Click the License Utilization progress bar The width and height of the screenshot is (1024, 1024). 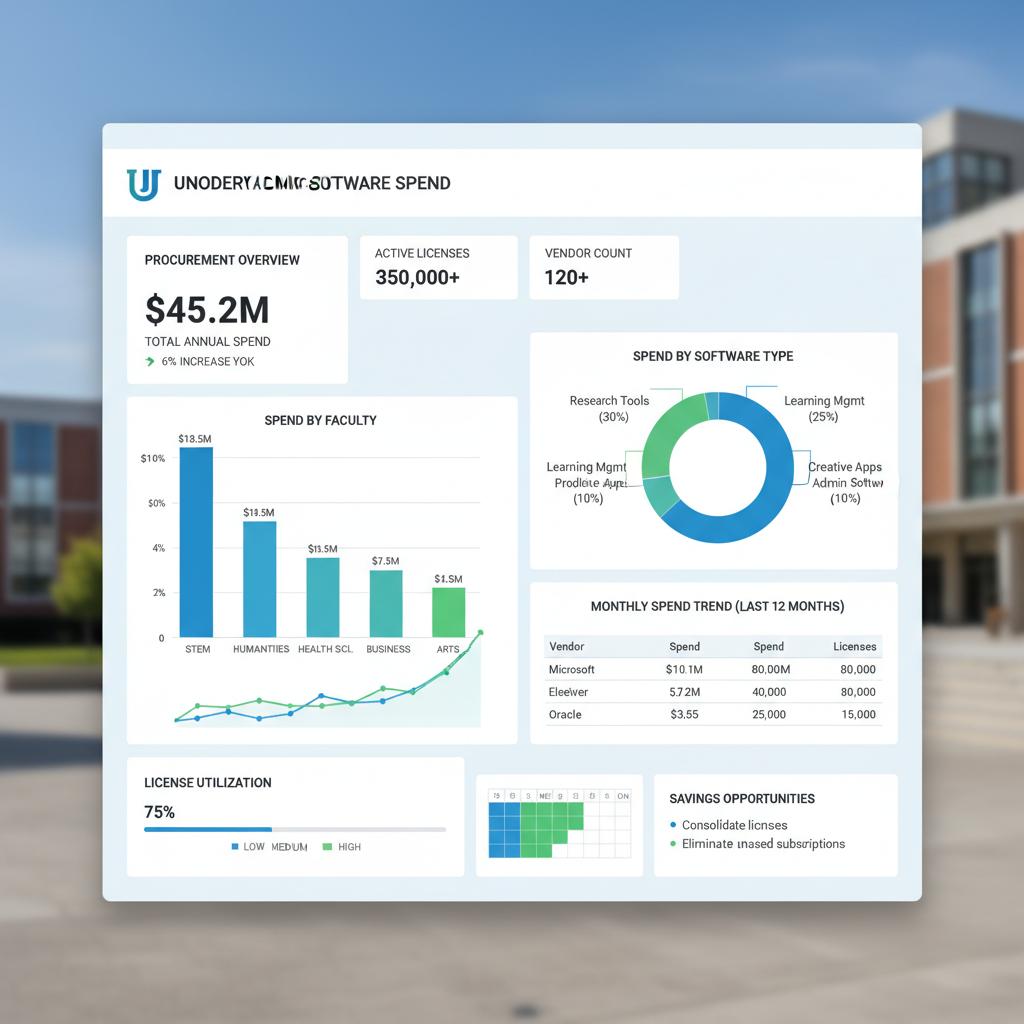pos(295,829)
